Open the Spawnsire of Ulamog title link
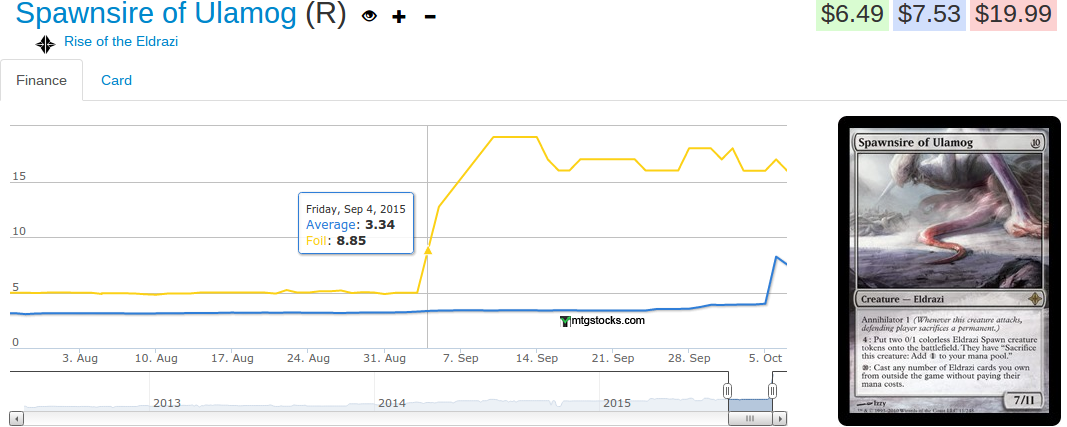Image resolution: width=1067 pixels, height=427 pixels. coord(156,14)
